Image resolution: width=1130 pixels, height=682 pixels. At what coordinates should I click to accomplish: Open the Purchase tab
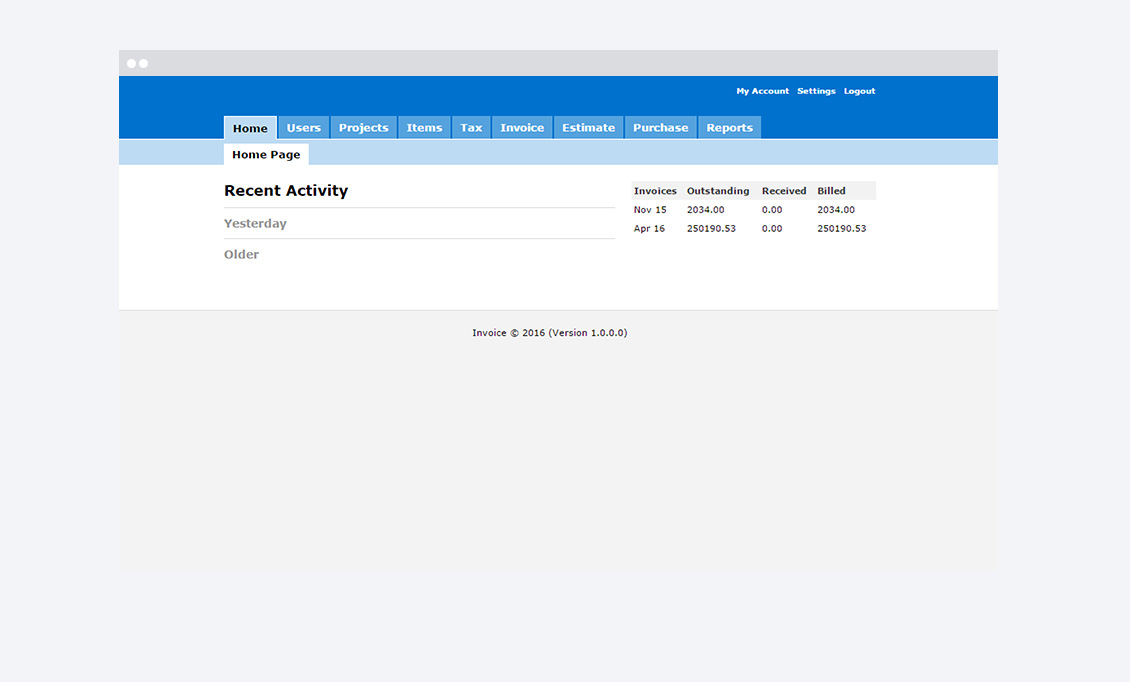660,128
